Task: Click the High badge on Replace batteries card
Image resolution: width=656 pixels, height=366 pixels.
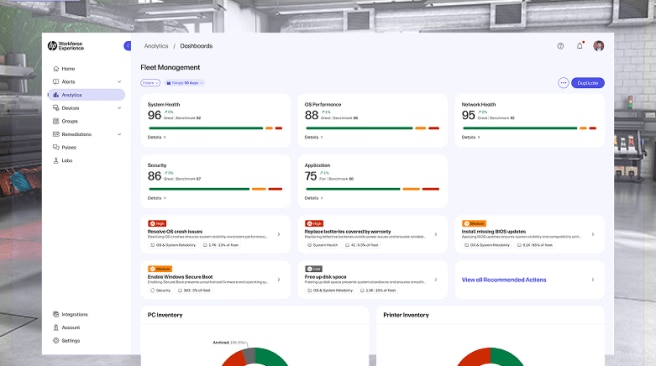Action: click(x=314, y=223)
